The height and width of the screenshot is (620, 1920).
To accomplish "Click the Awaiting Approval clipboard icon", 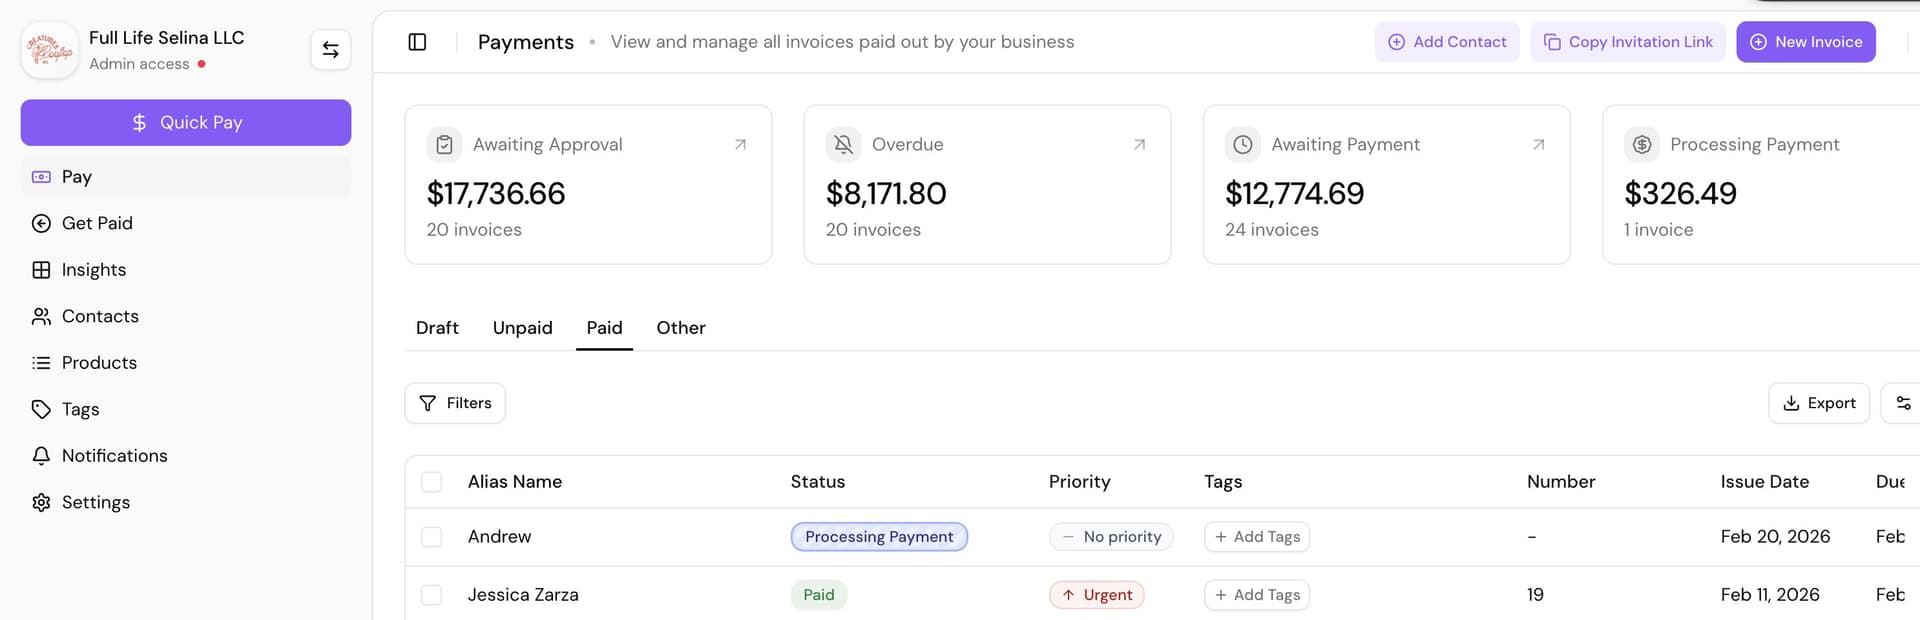I will click(444, 145).
